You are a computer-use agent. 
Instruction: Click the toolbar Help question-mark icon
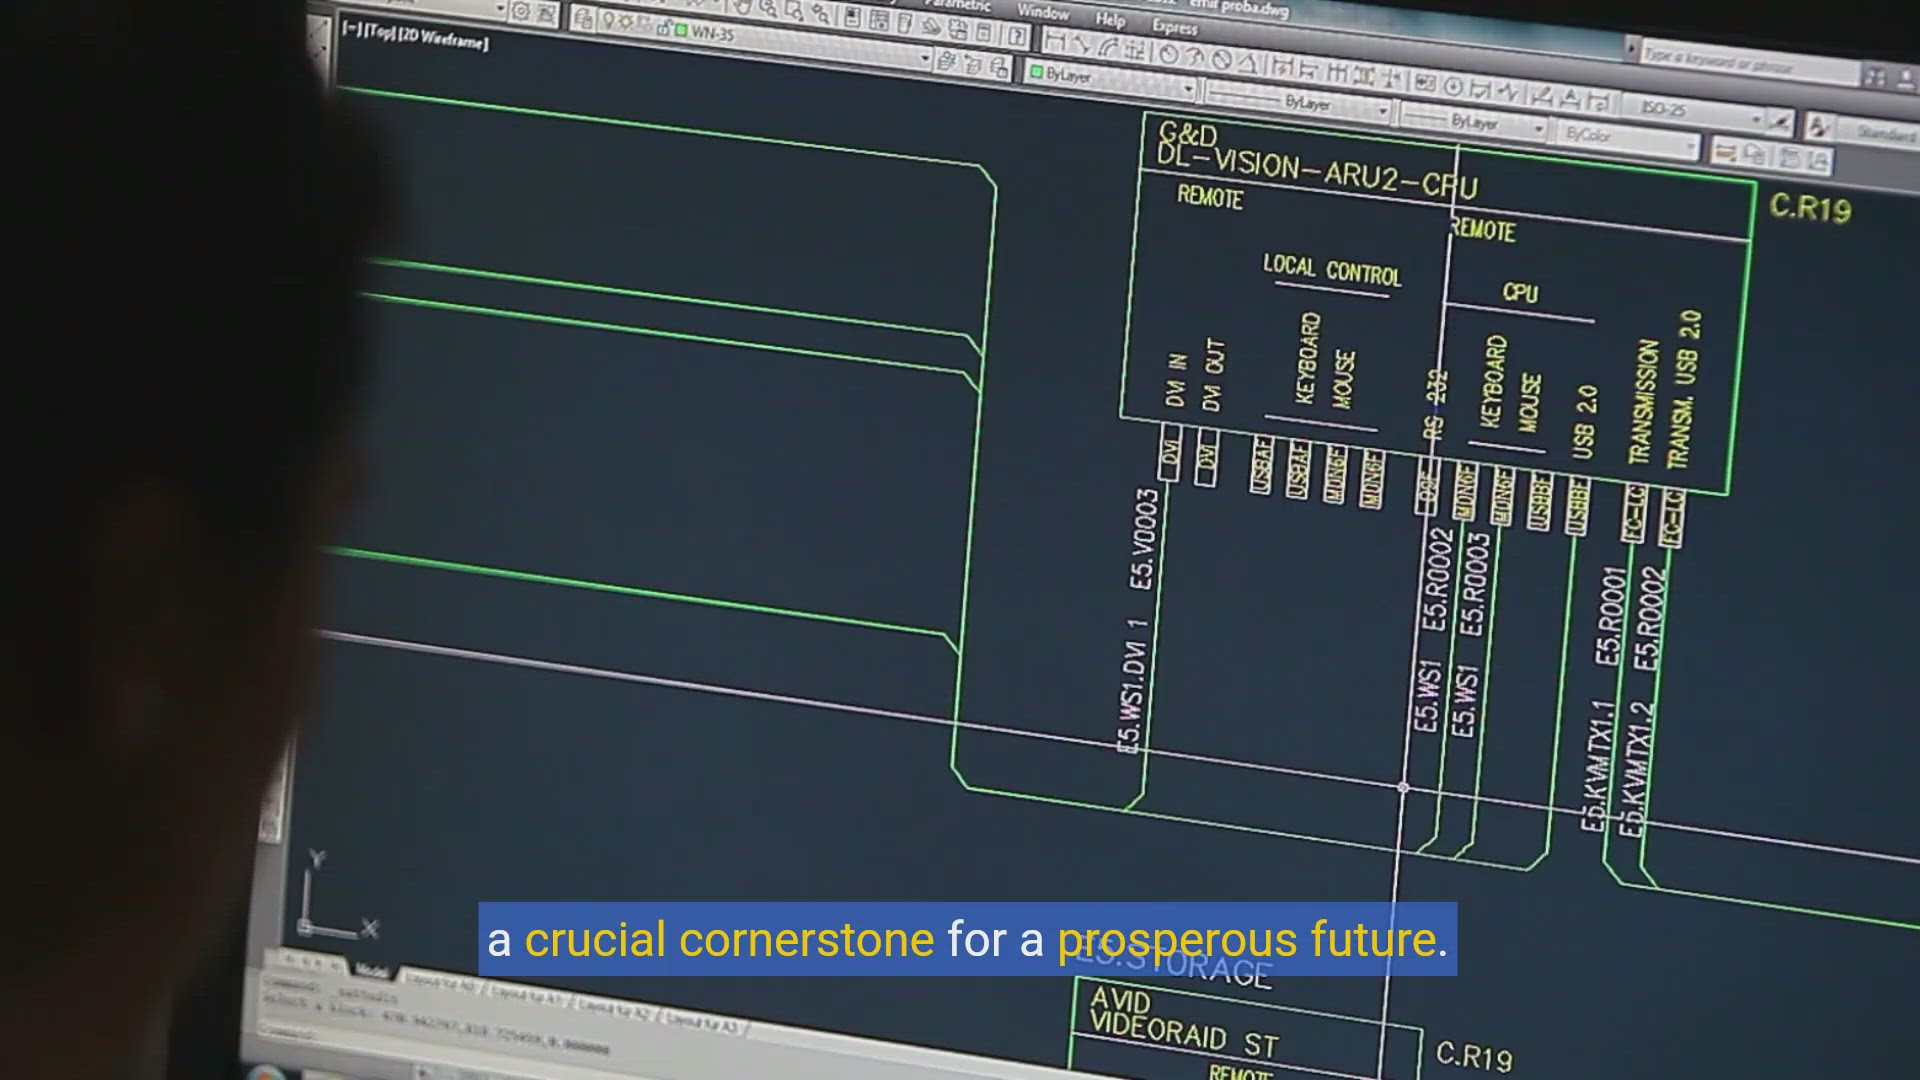[1017, 36]
